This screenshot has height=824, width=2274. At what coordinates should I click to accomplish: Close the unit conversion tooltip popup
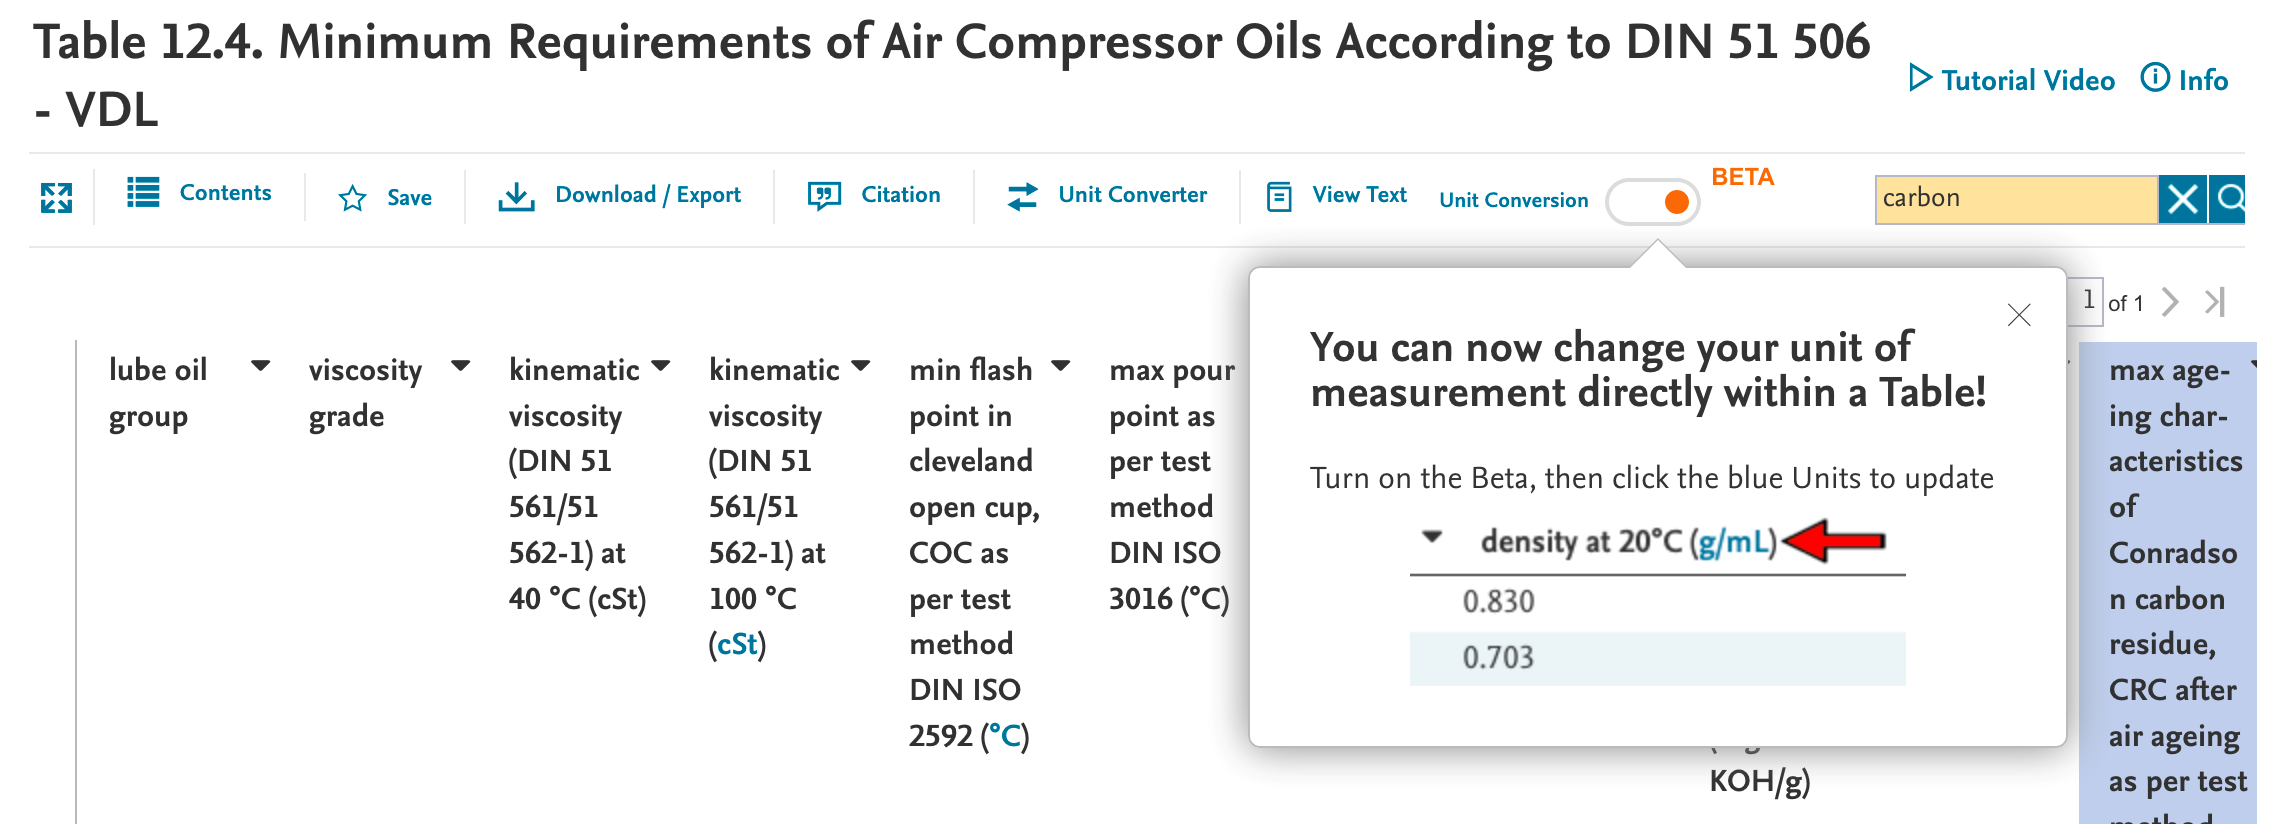point(2019,315)
